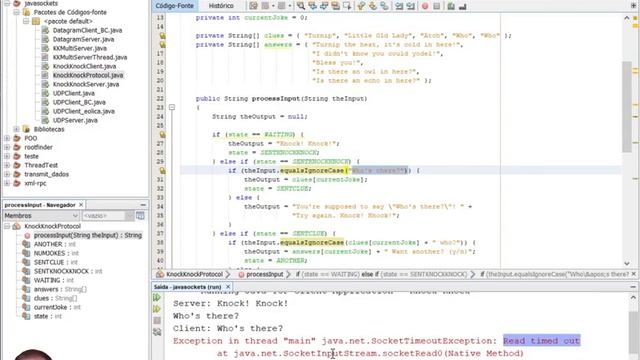The image size is (640, 360).
Task: Click the green re-run arrow in output panel
Action: (x=157, y=298)
